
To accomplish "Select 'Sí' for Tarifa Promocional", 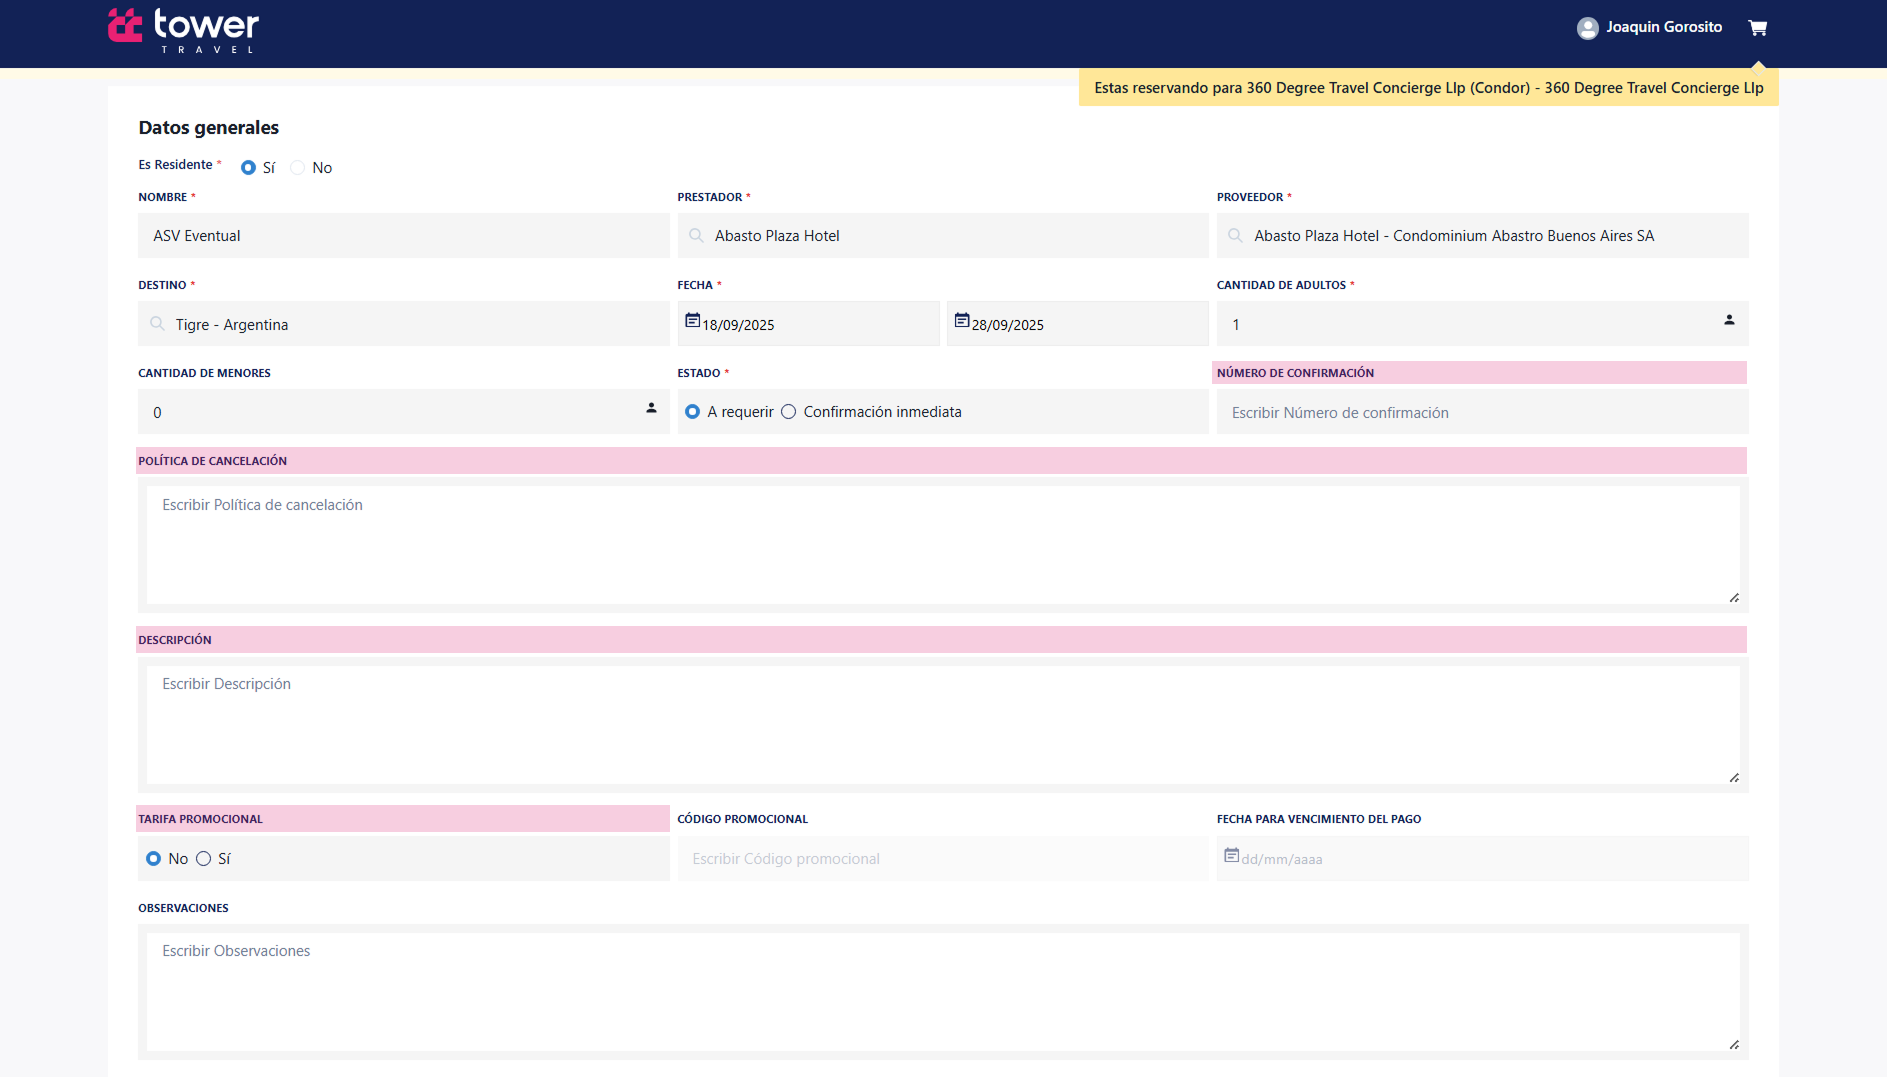I will point(204,859).
